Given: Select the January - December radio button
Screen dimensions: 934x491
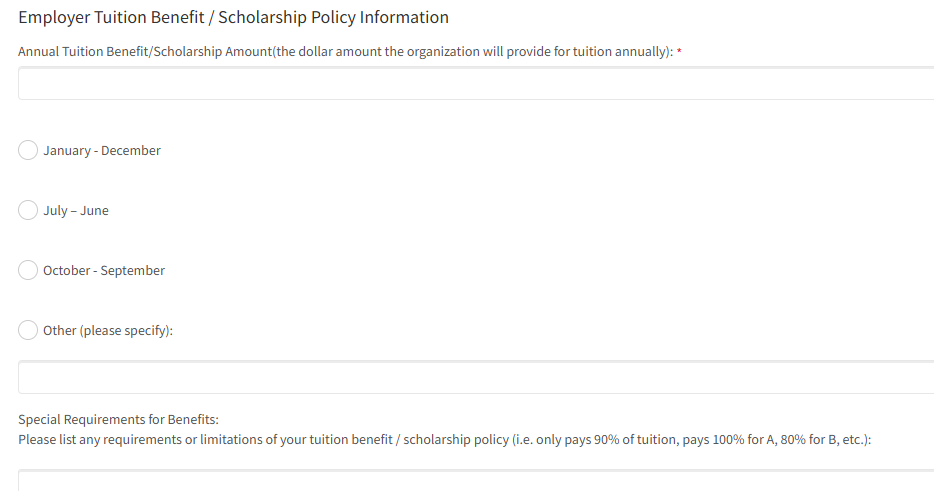Looking at the screenshot, I should point(29,150).
